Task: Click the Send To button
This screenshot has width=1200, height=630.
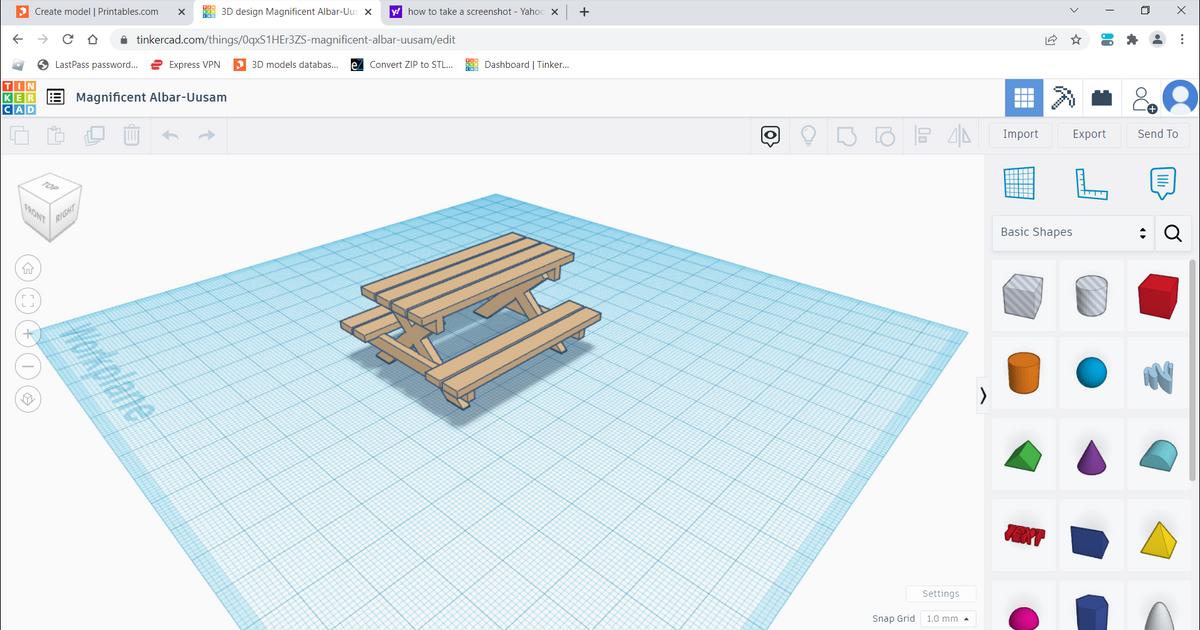Action: (1157, 133)
